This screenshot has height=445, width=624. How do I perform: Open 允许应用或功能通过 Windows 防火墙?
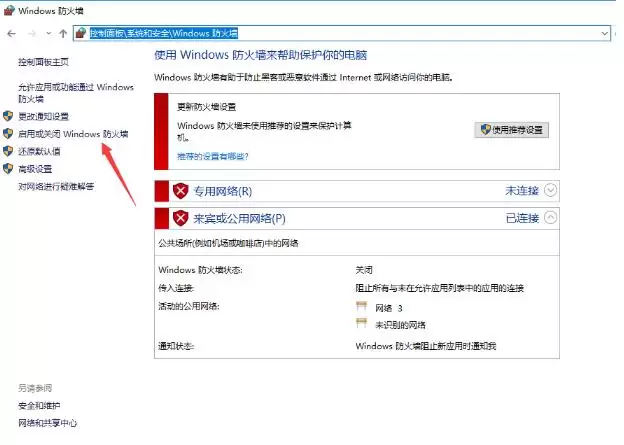76,93
